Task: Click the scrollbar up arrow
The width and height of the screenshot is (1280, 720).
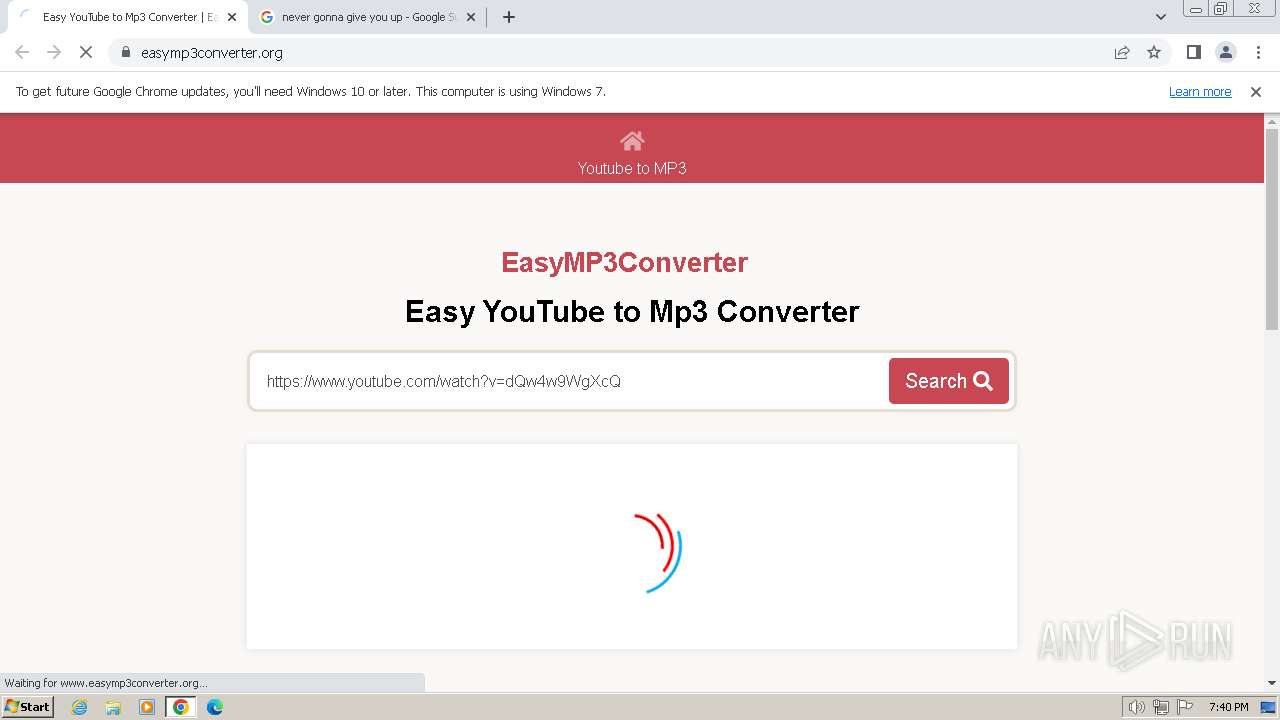Action: point(1272,121)
